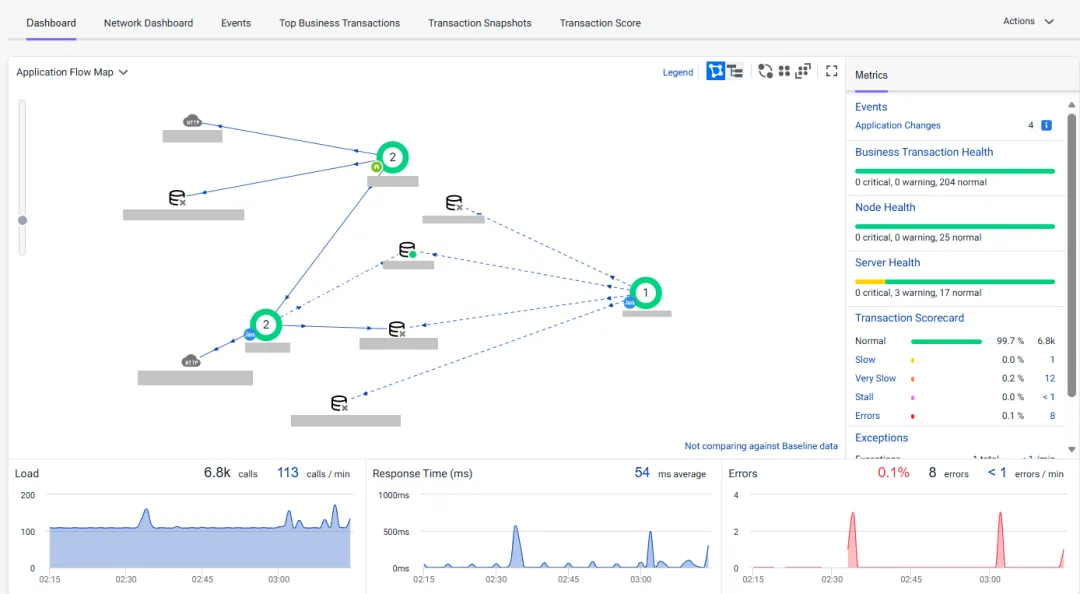Click the auto-fit nodes layout icon

click(x=803, y=71)
